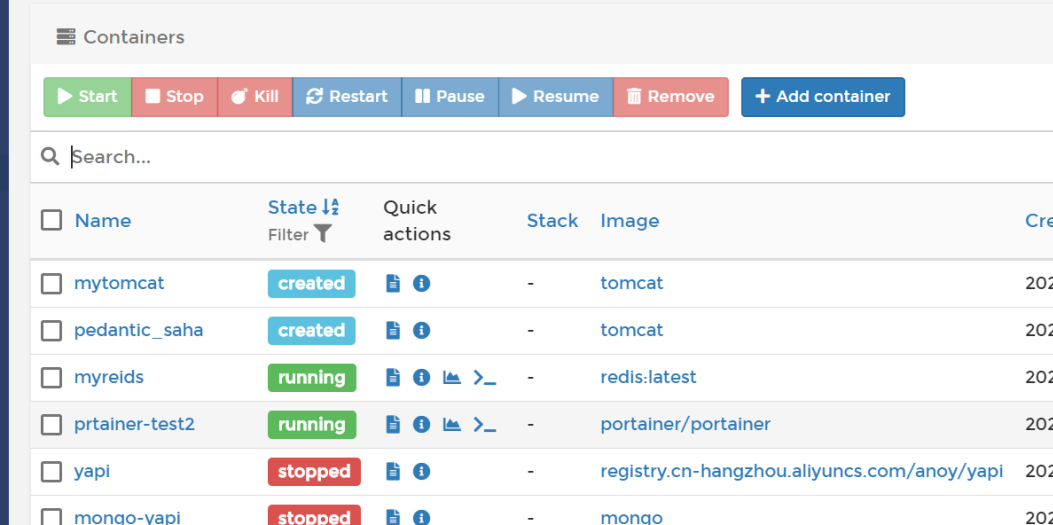Click the Filter label under State
Image resolution: width=1053 pixels, height=525 pixels.
click(288, 235)
